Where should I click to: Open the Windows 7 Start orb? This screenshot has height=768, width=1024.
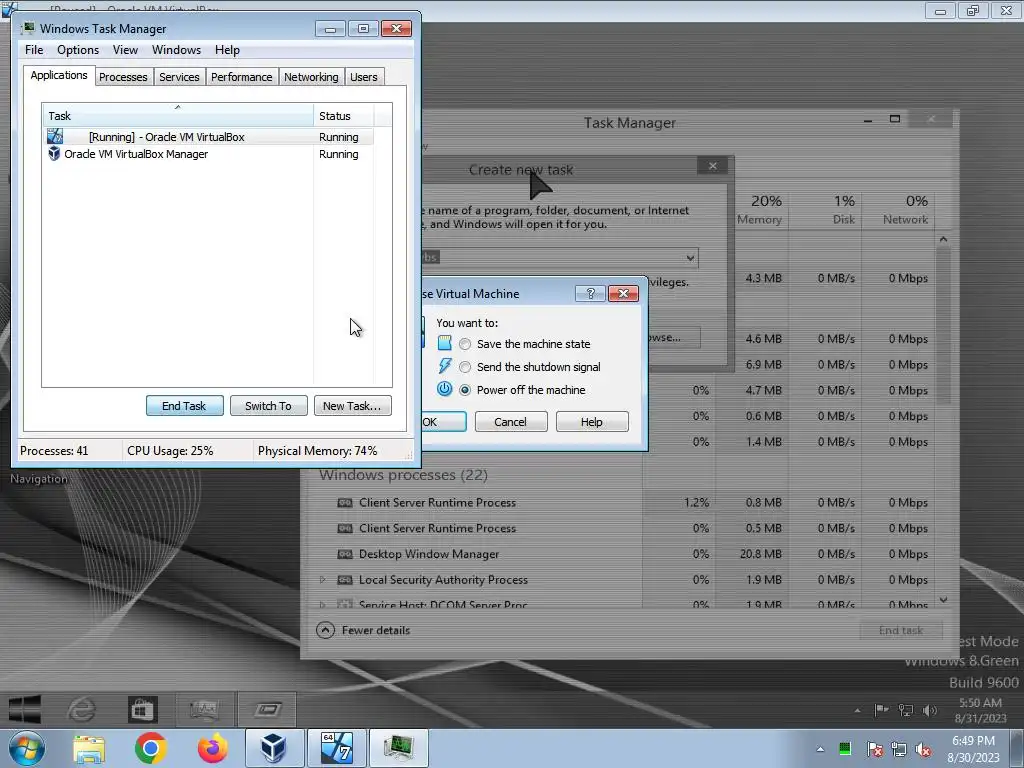26,748
